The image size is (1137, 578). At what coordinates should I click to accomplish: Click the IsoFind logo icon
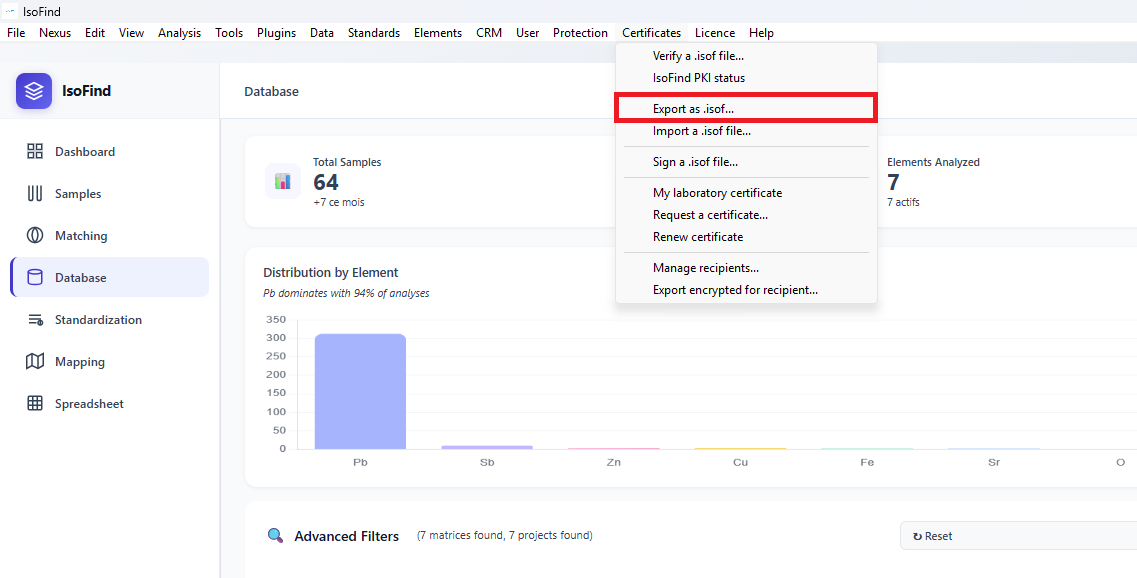tap(33, 90)
